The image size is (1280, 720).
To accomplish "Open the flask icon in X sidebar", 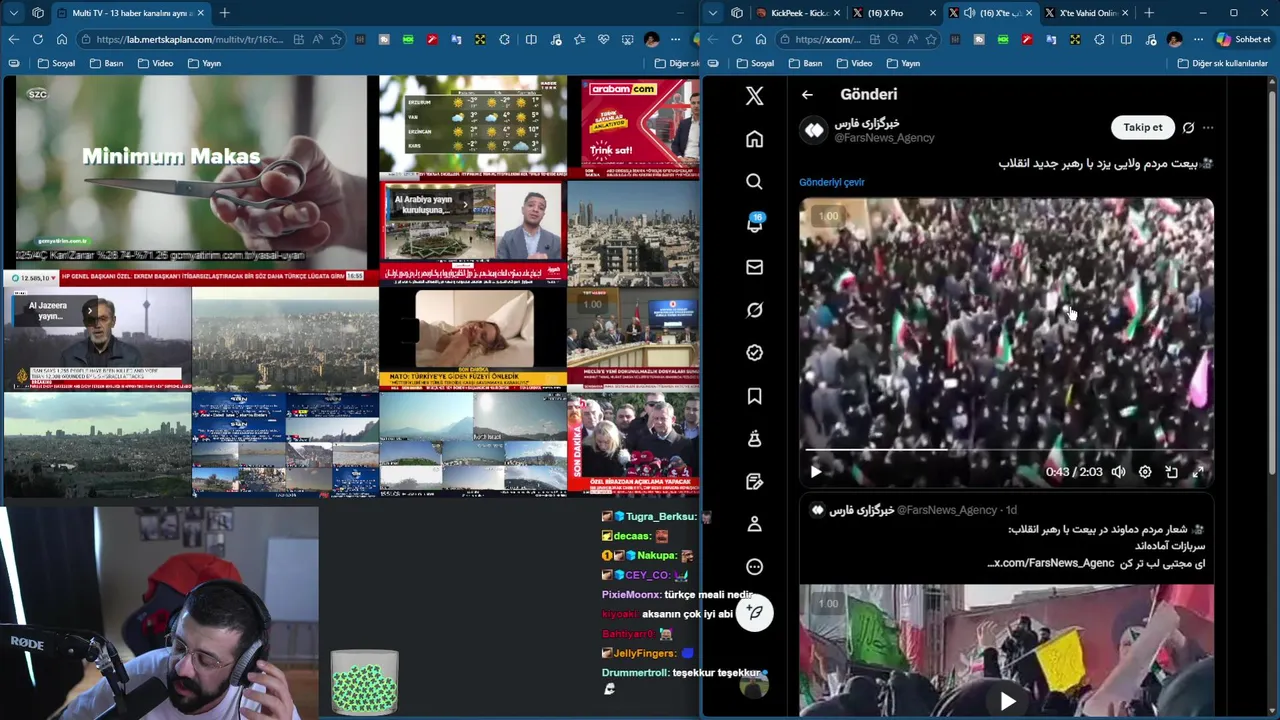I will click(x=754, y=438).
